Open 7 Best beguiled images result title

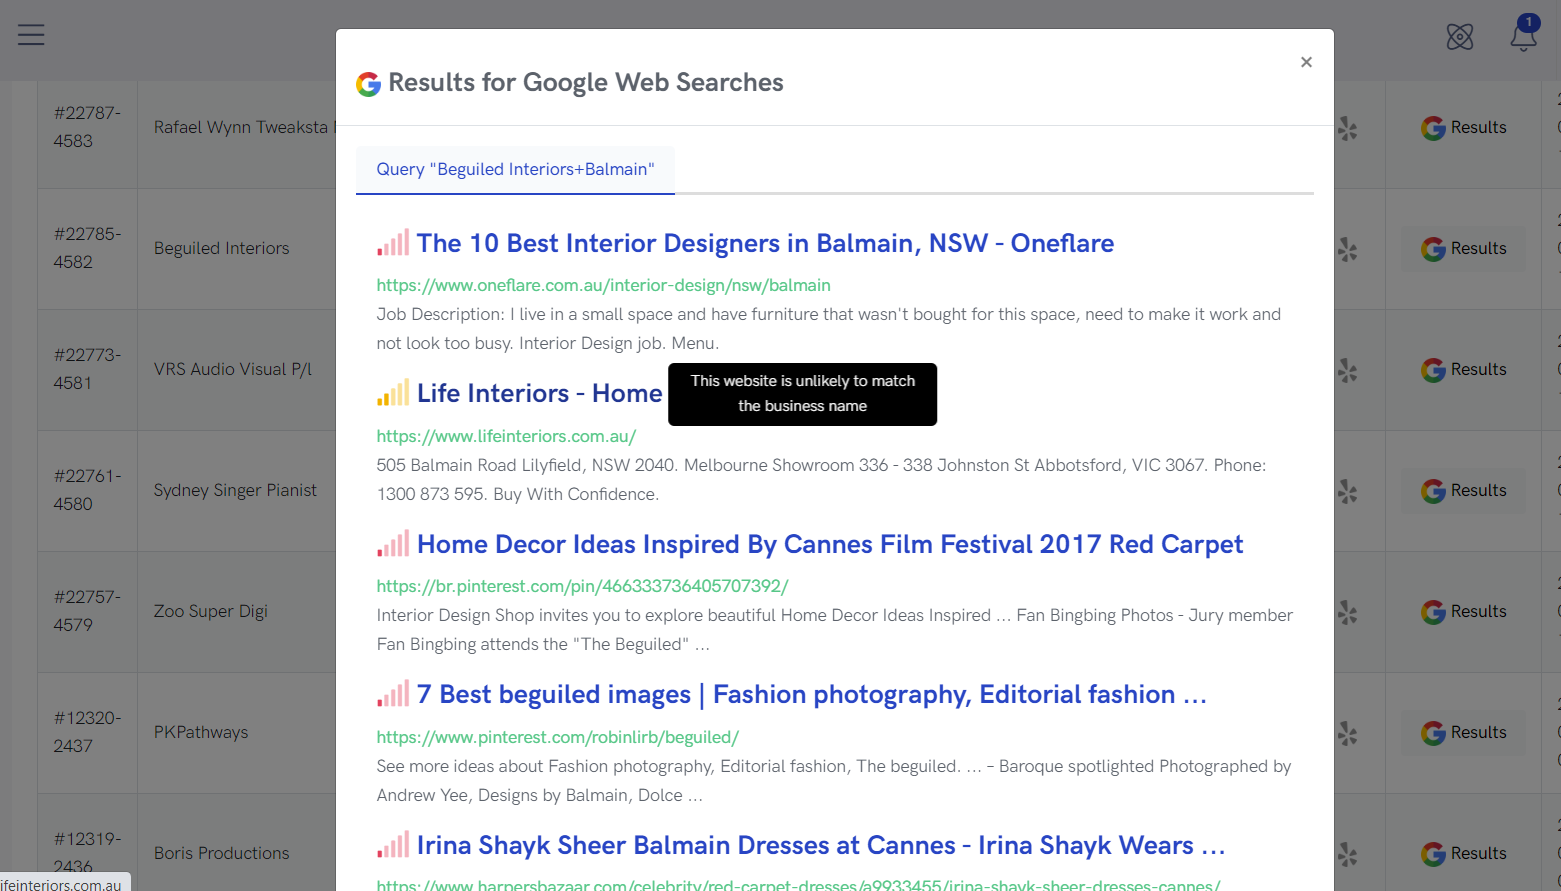coord(812,694)
